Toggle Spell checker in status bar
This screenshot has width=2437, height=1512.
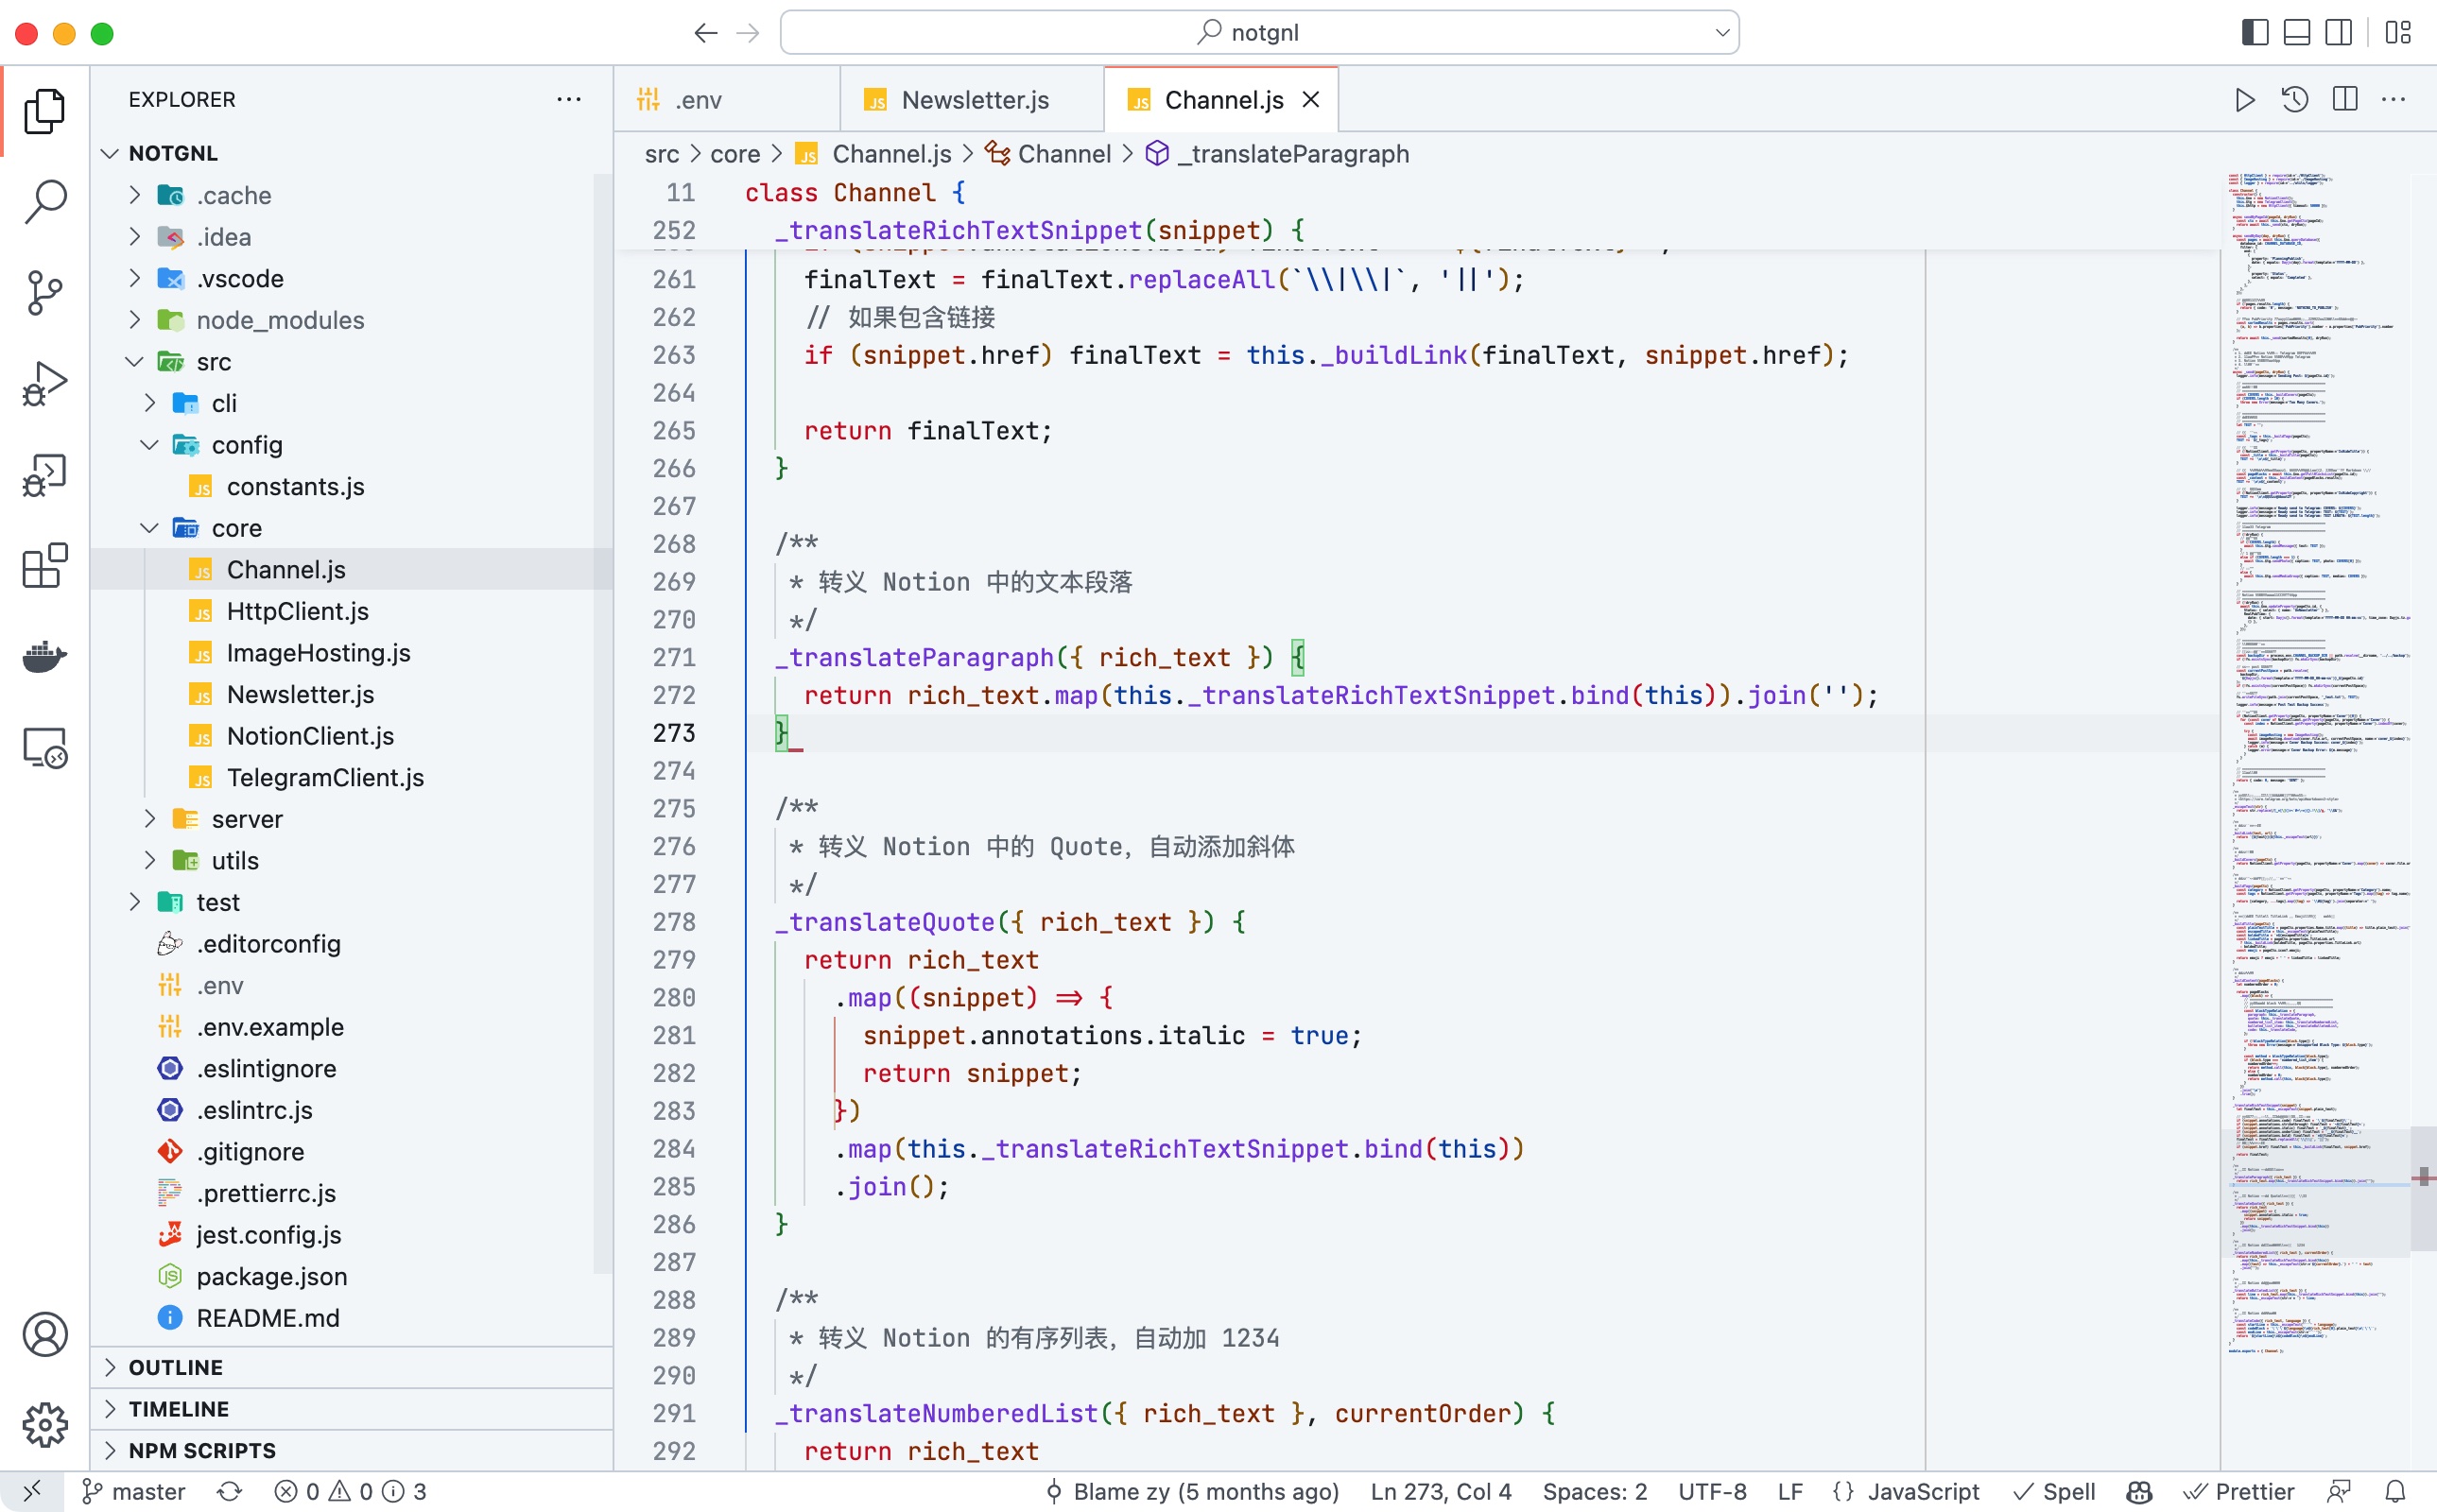click(x=2054, y=1491)
